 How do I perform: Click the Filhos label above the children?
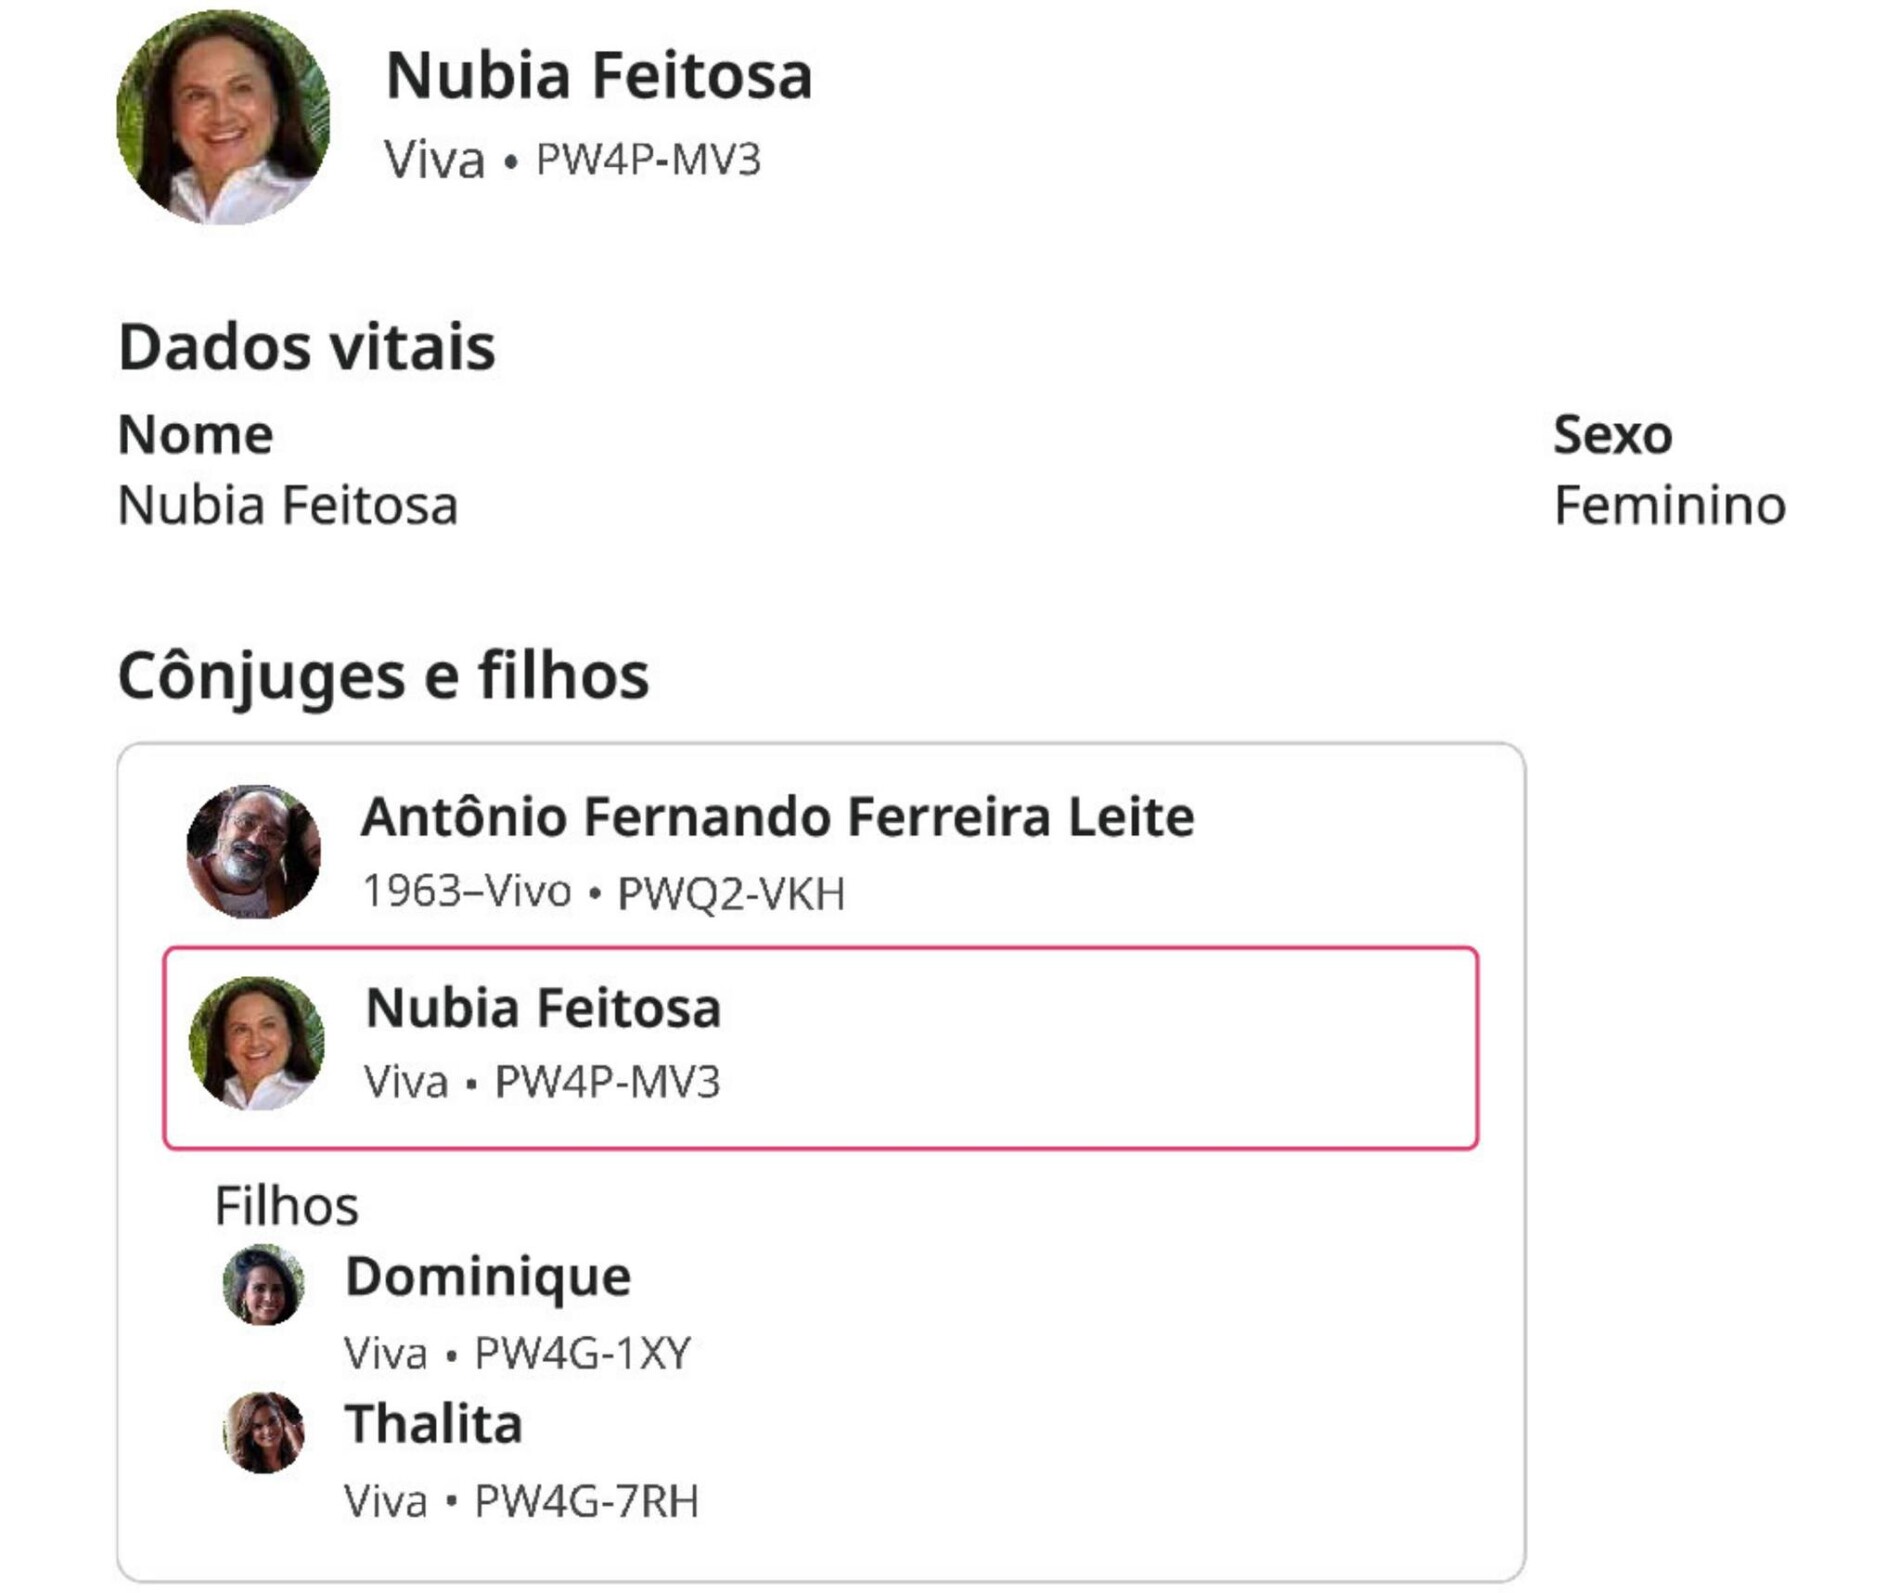click(x=286, y=1206)
